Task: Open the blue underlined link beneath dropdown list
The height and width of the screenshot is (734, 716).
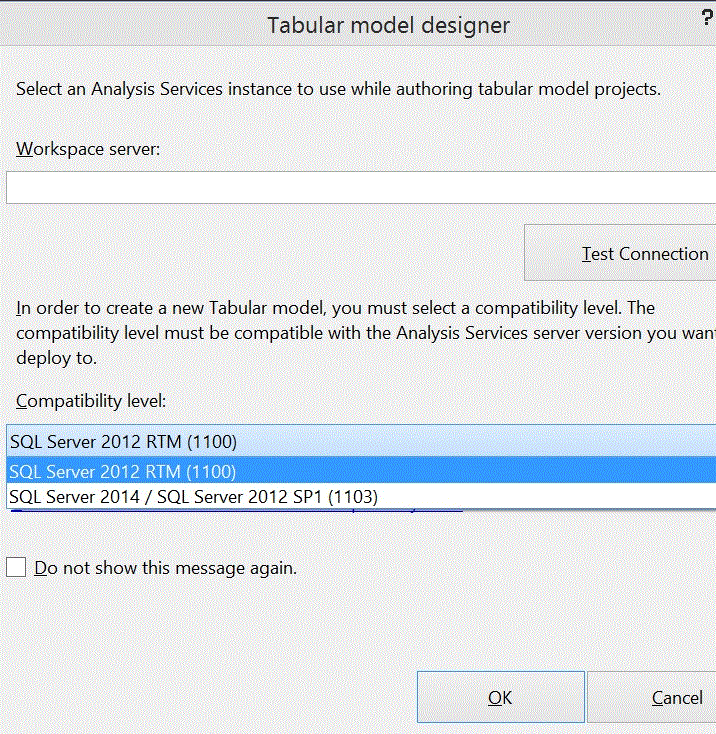Action: [x=420, y=511]
